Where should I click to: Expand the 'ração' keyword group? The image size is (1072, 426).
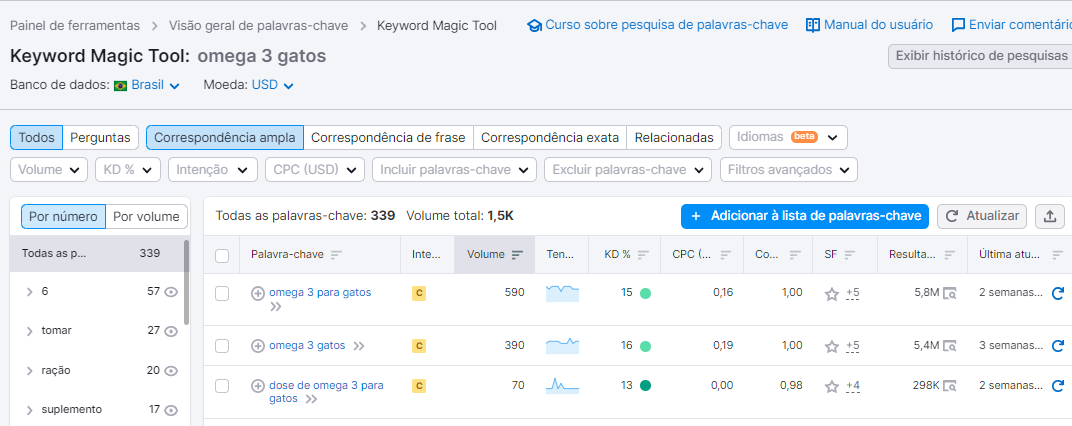tap(29, 371)
